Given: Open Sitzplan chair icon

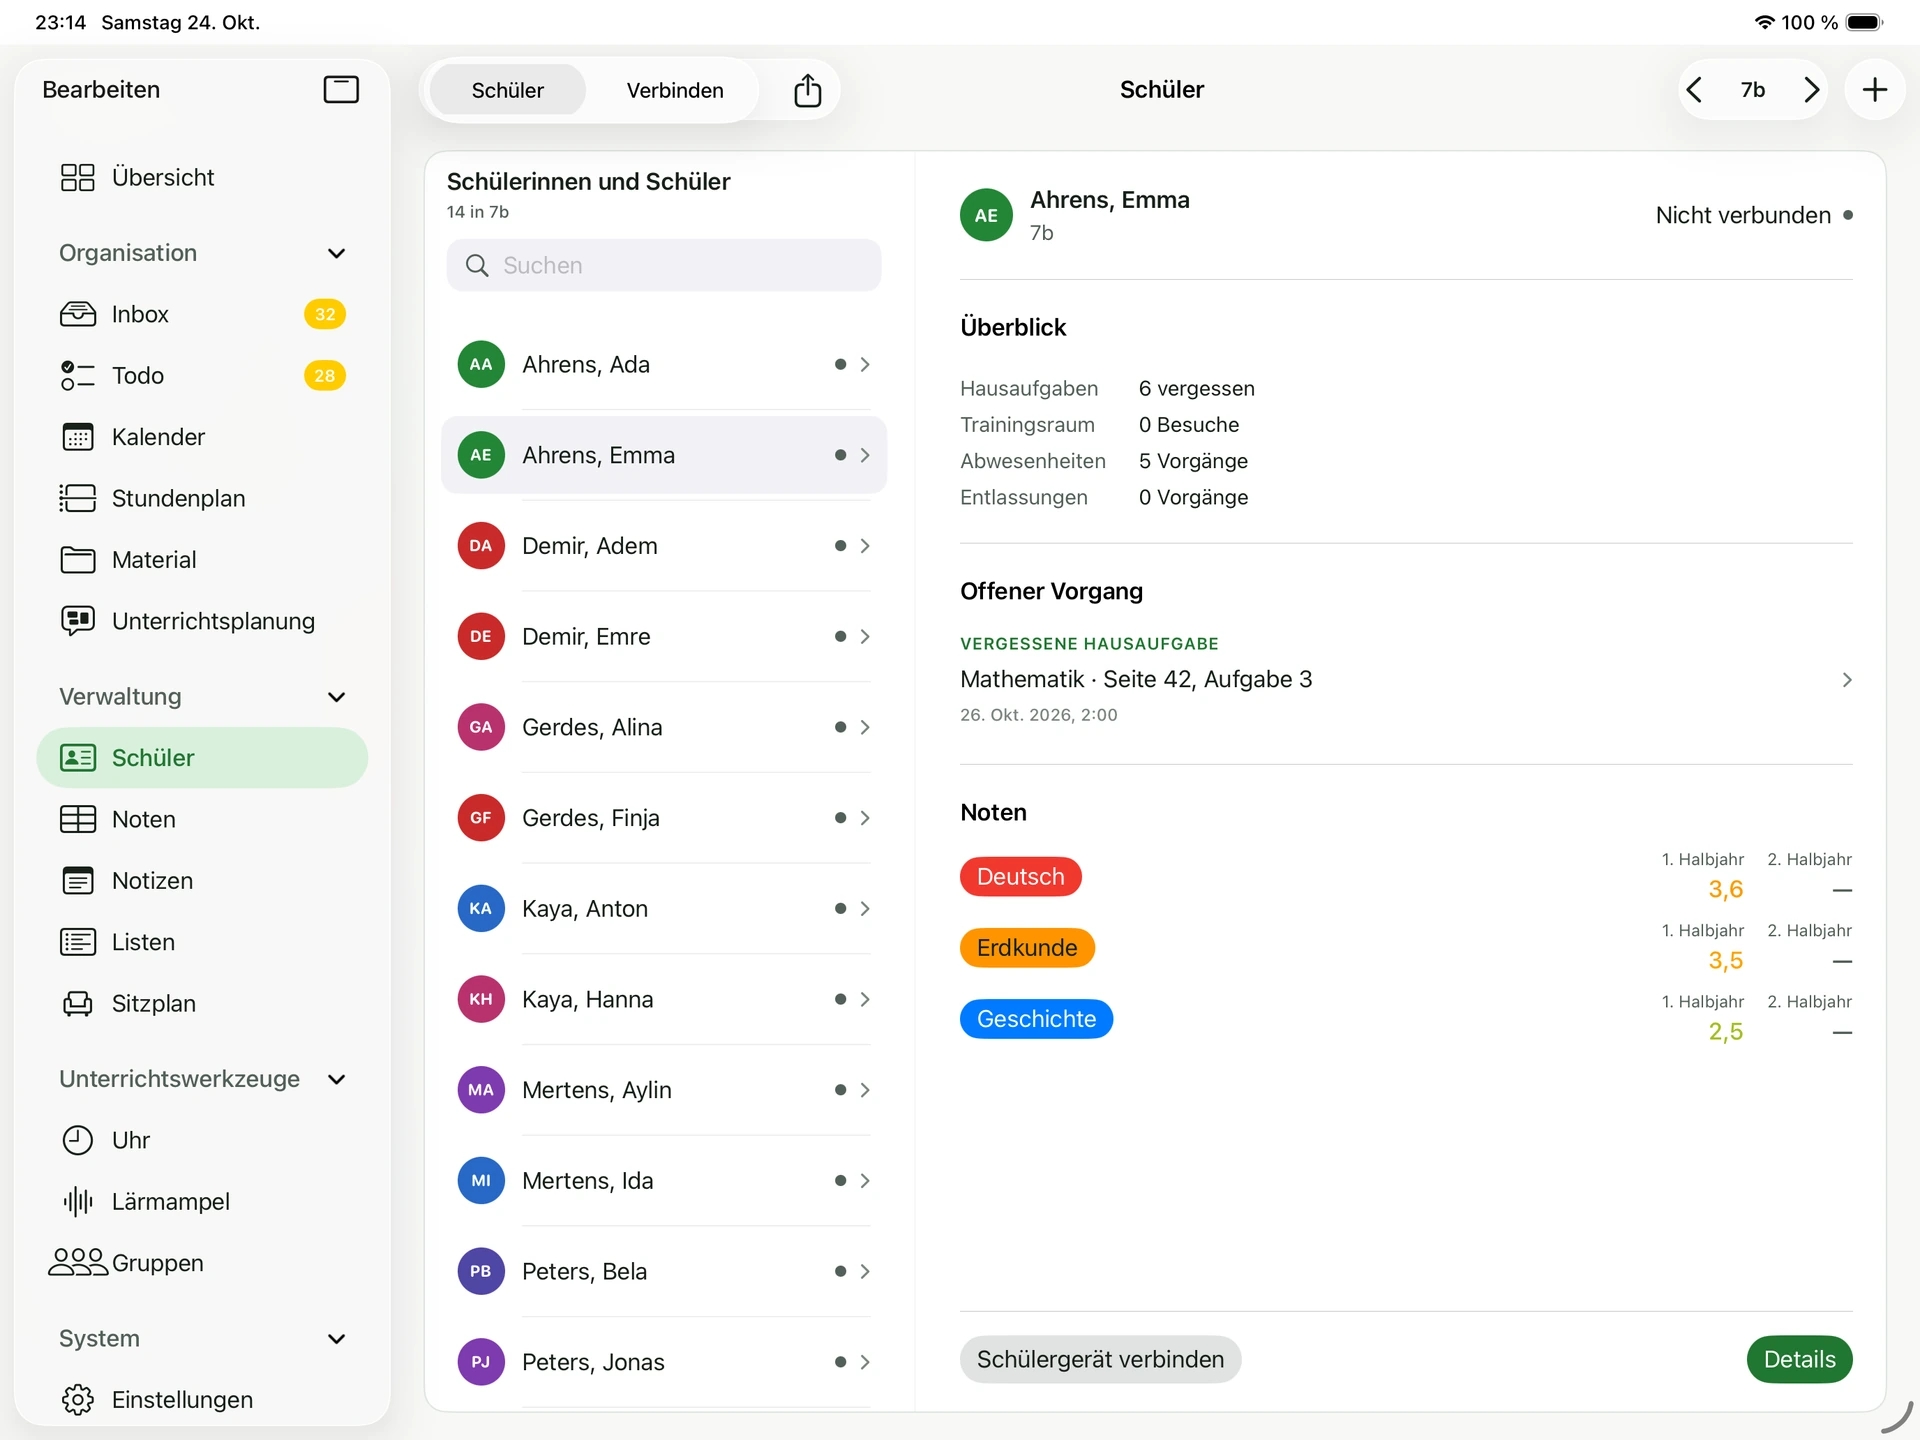Looking at the screenshot, I should (77, 1004).
